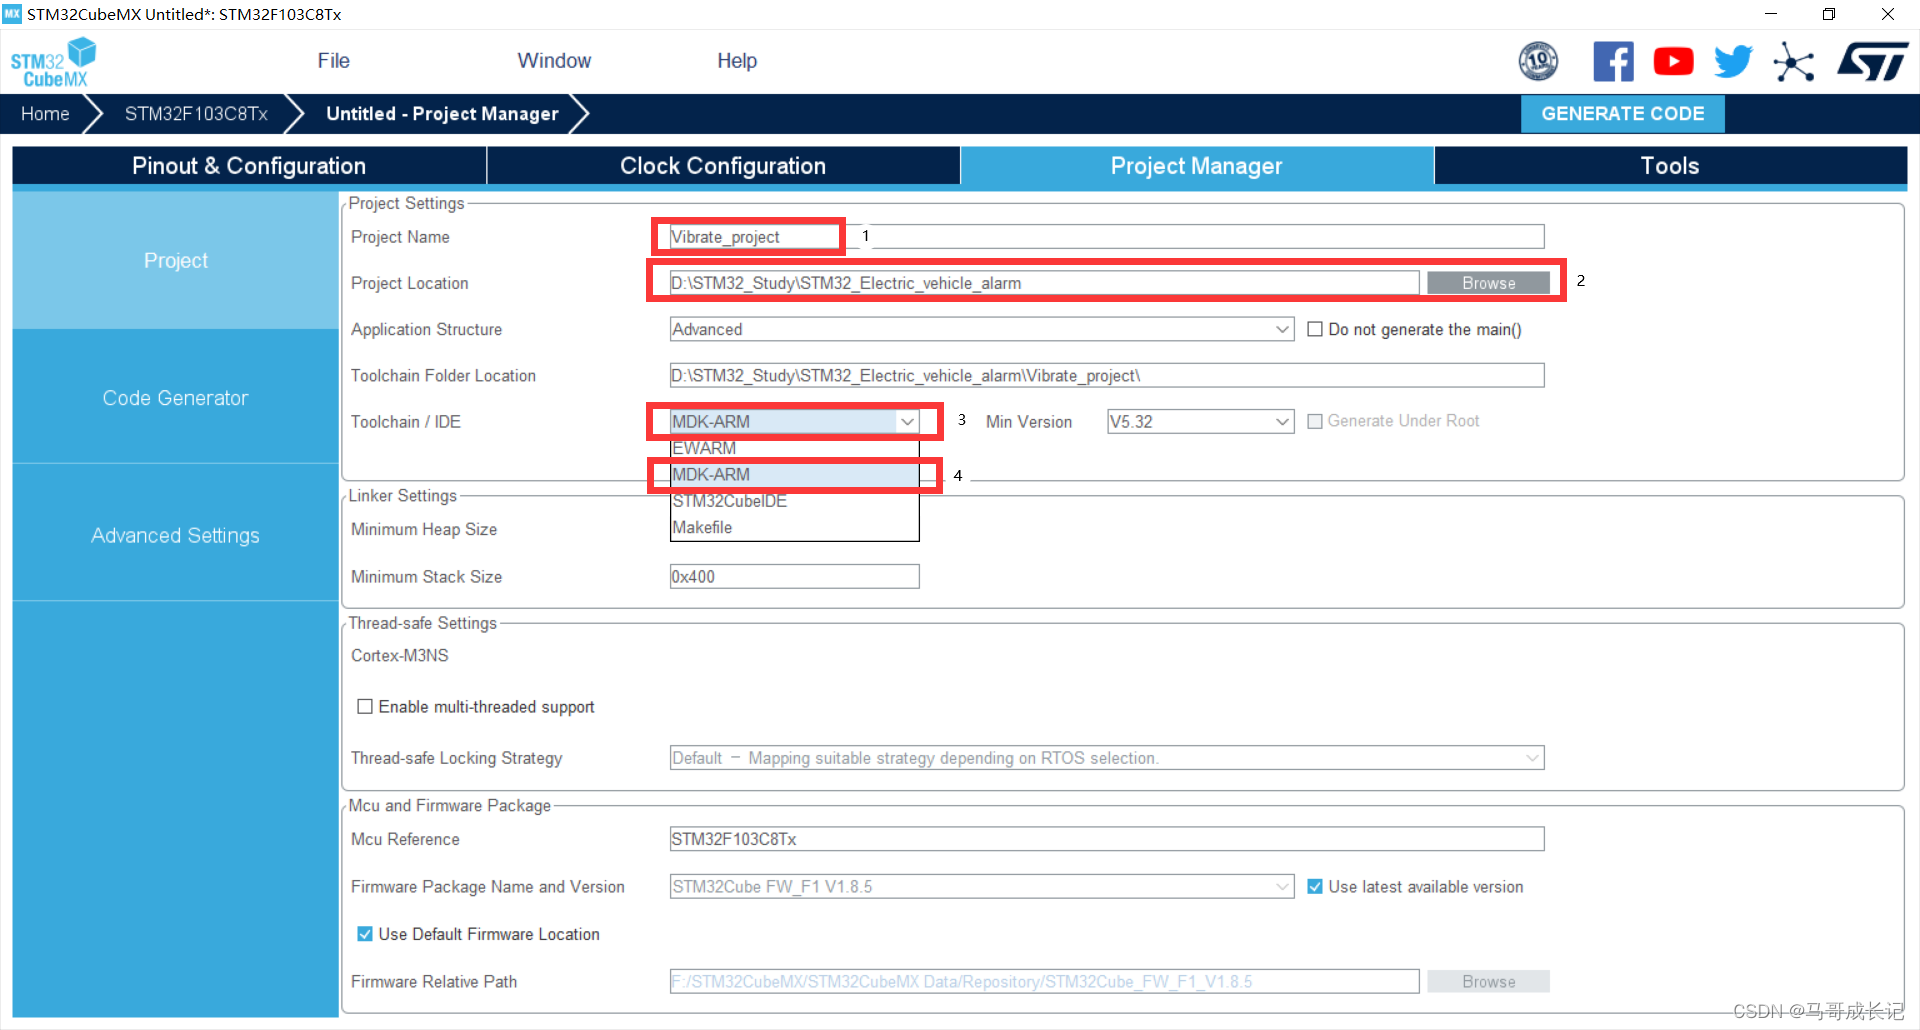Choose Makefile from toolchain list

(795, 527)
